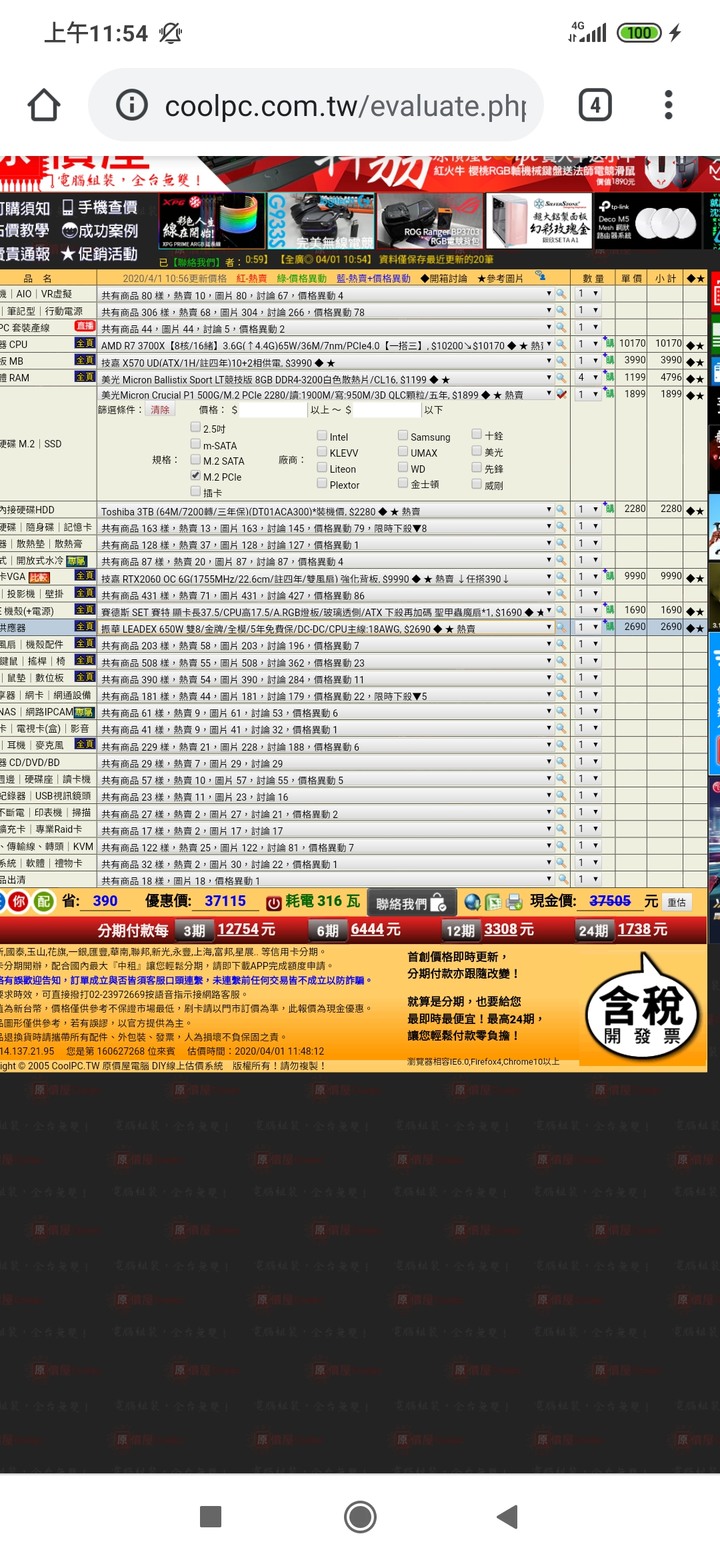Screen dimensions: 720x1560
Task: Click the maximum price filter input
Action: click(x=387, y=410)
